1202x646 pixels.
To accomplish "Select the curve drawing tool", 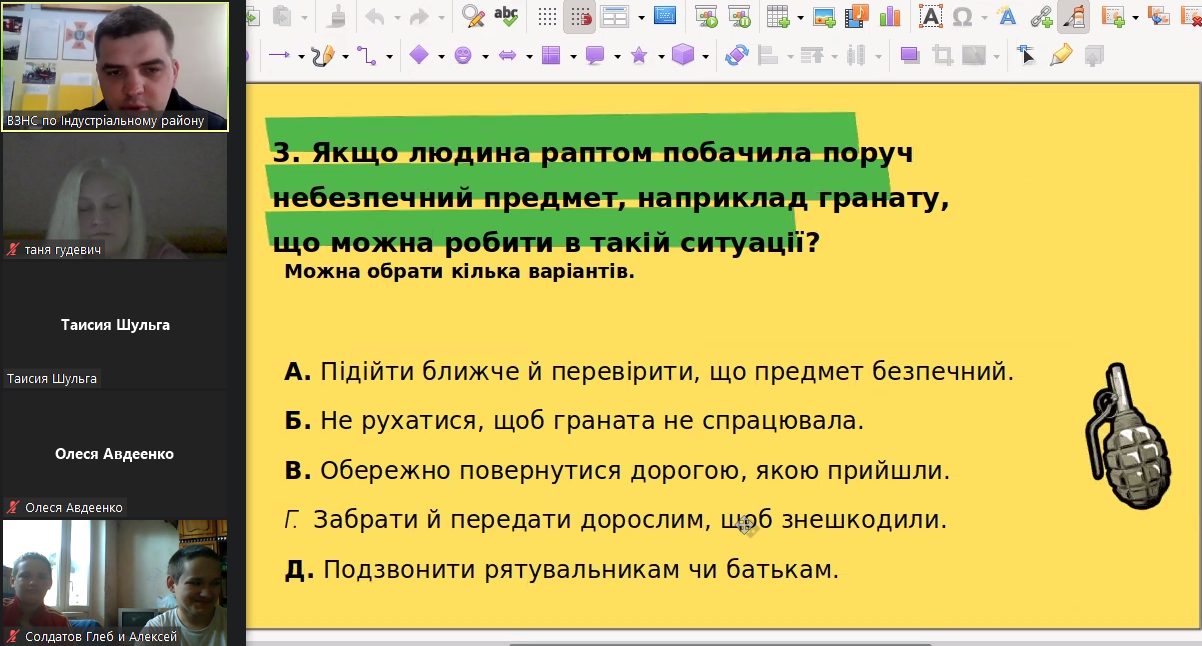I will pos(323,55).
